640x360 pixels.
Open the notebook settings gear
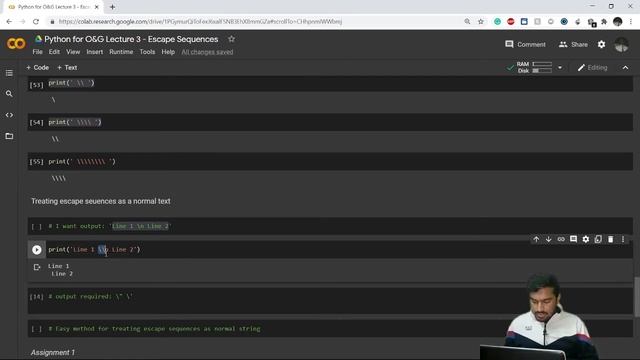click(x=602, y=44)
